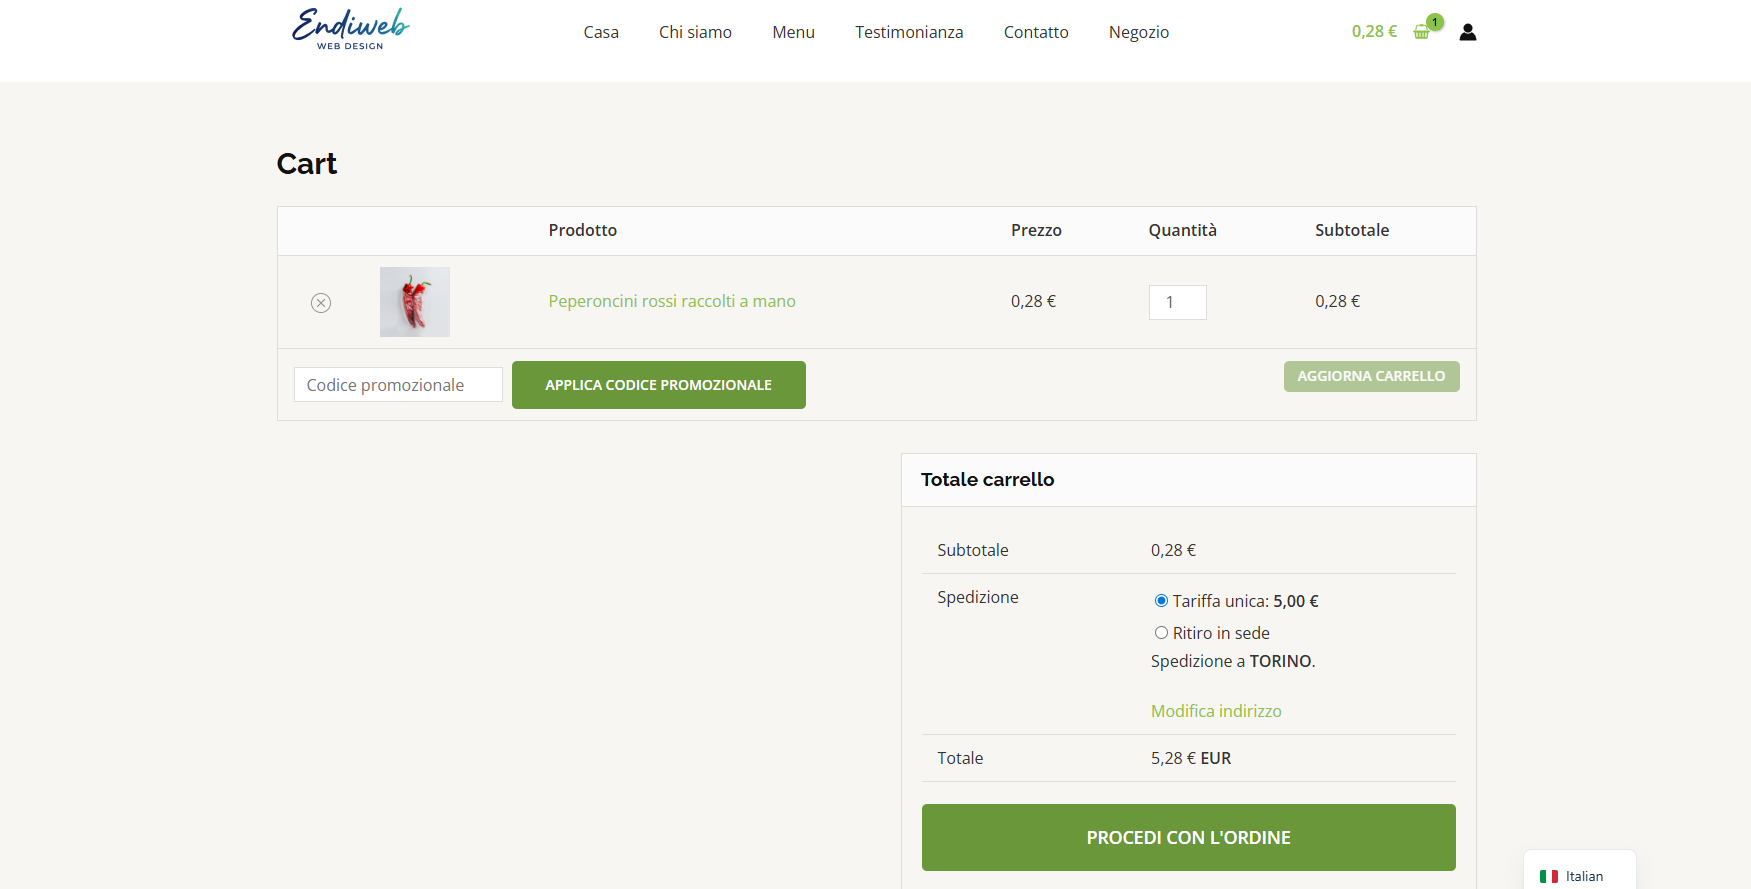Navigate to the Menu page
This screenshot has width=1751, height=889.
pos(793,32)
